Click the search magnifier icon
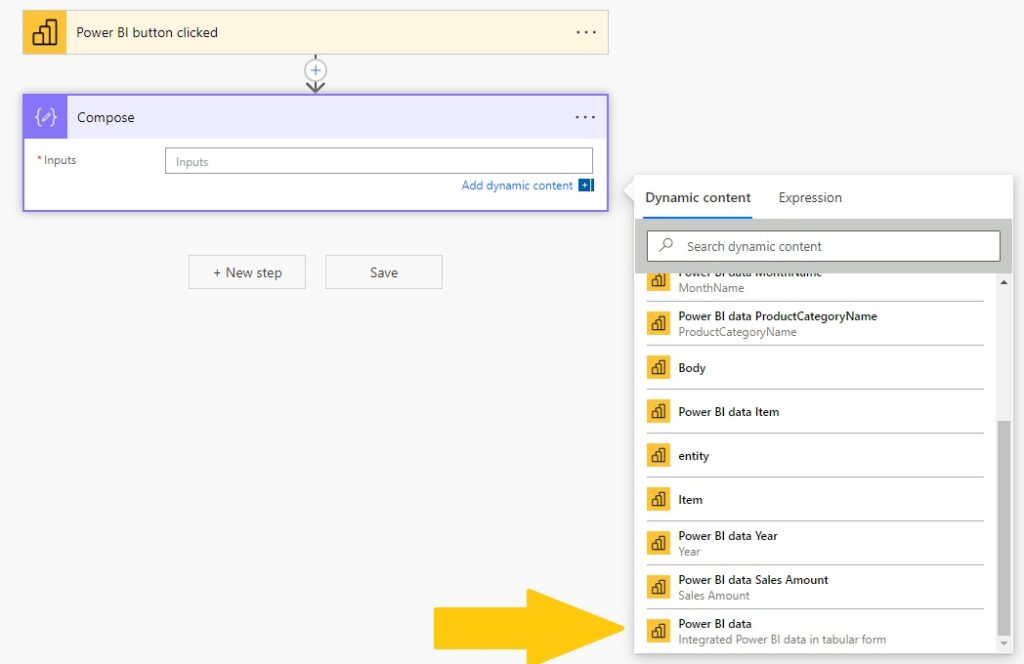This screenshot has width=1024, height=664. [x=665, y=245]
